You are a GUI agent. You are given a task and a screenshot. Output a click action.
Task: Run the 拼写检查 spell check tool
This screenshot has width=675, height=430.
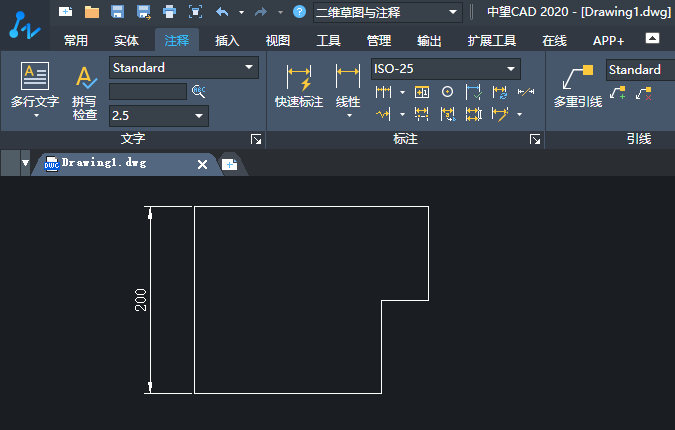[85, 93]
